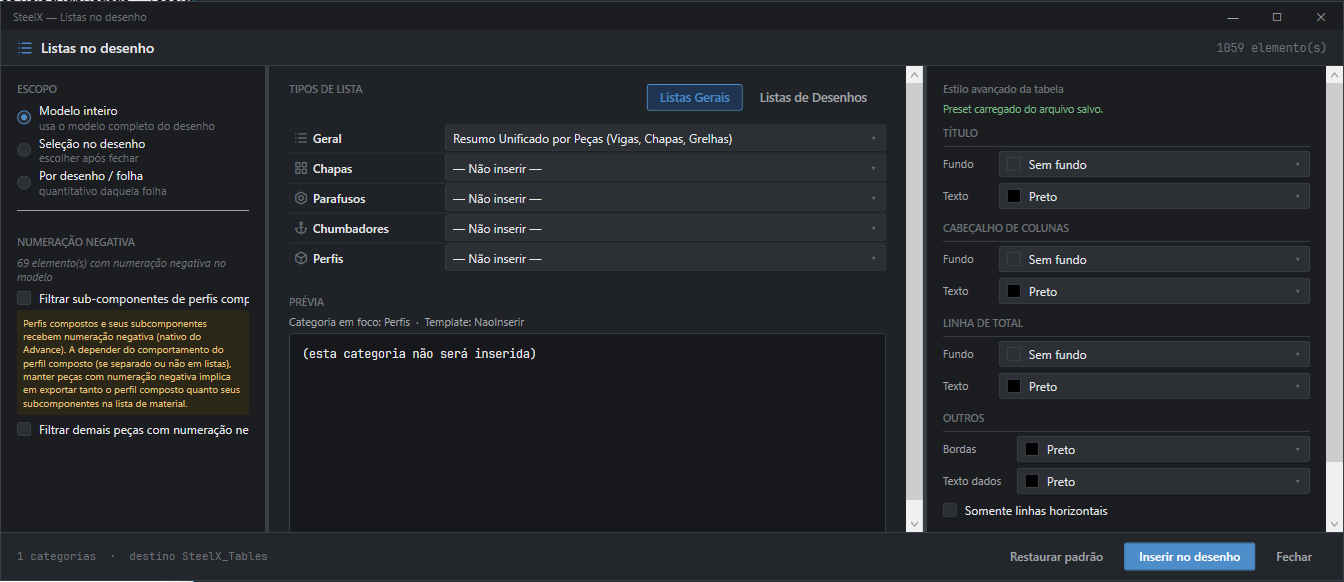Viewport: 1344px width, 582px height.
Task: Click the Parafusos hexagon bolt icon
Action: click(x=300, y=198)
